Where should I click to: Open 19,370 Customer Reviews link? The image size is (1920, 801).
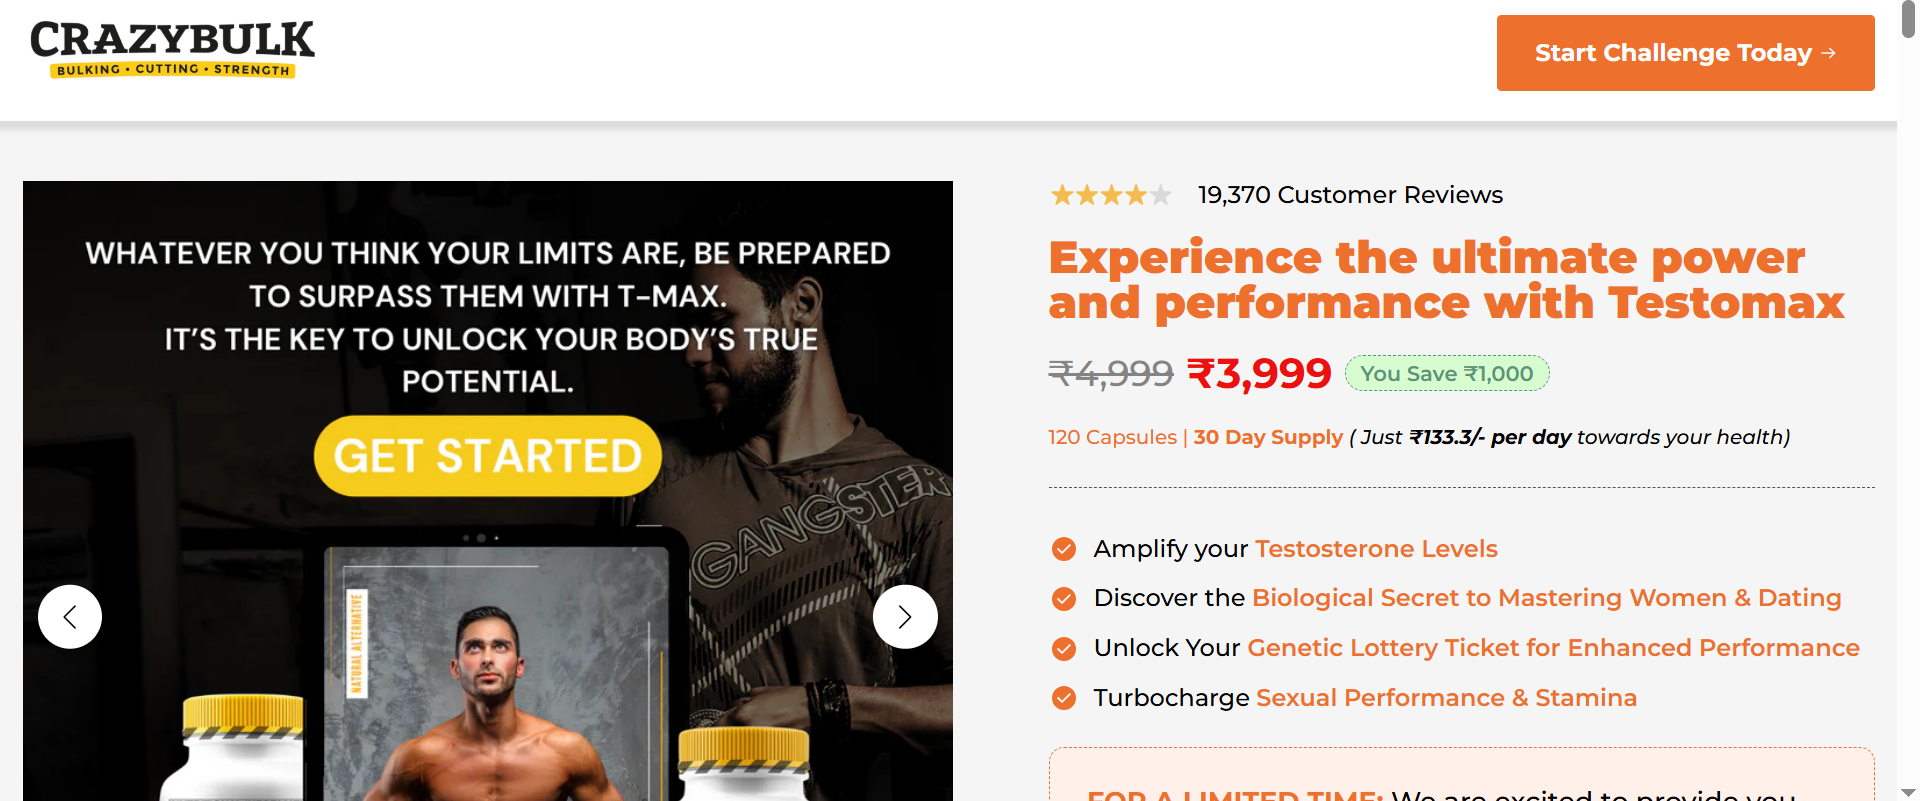[x=1350, y=195]
